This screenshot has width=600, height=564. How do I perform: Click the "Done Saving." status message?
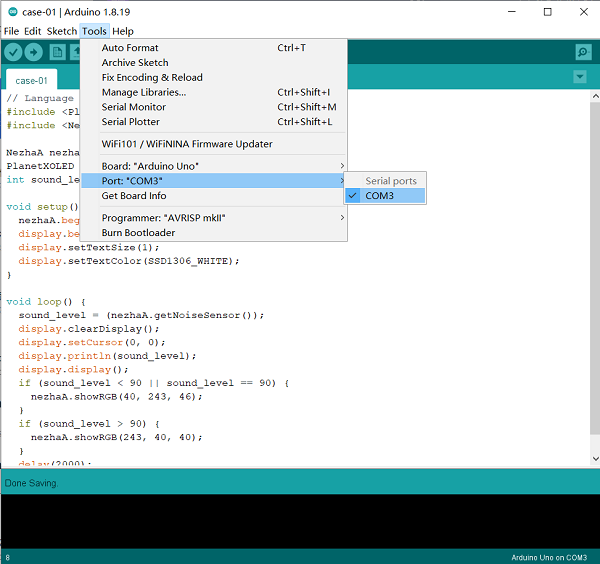tap(31, 483)
